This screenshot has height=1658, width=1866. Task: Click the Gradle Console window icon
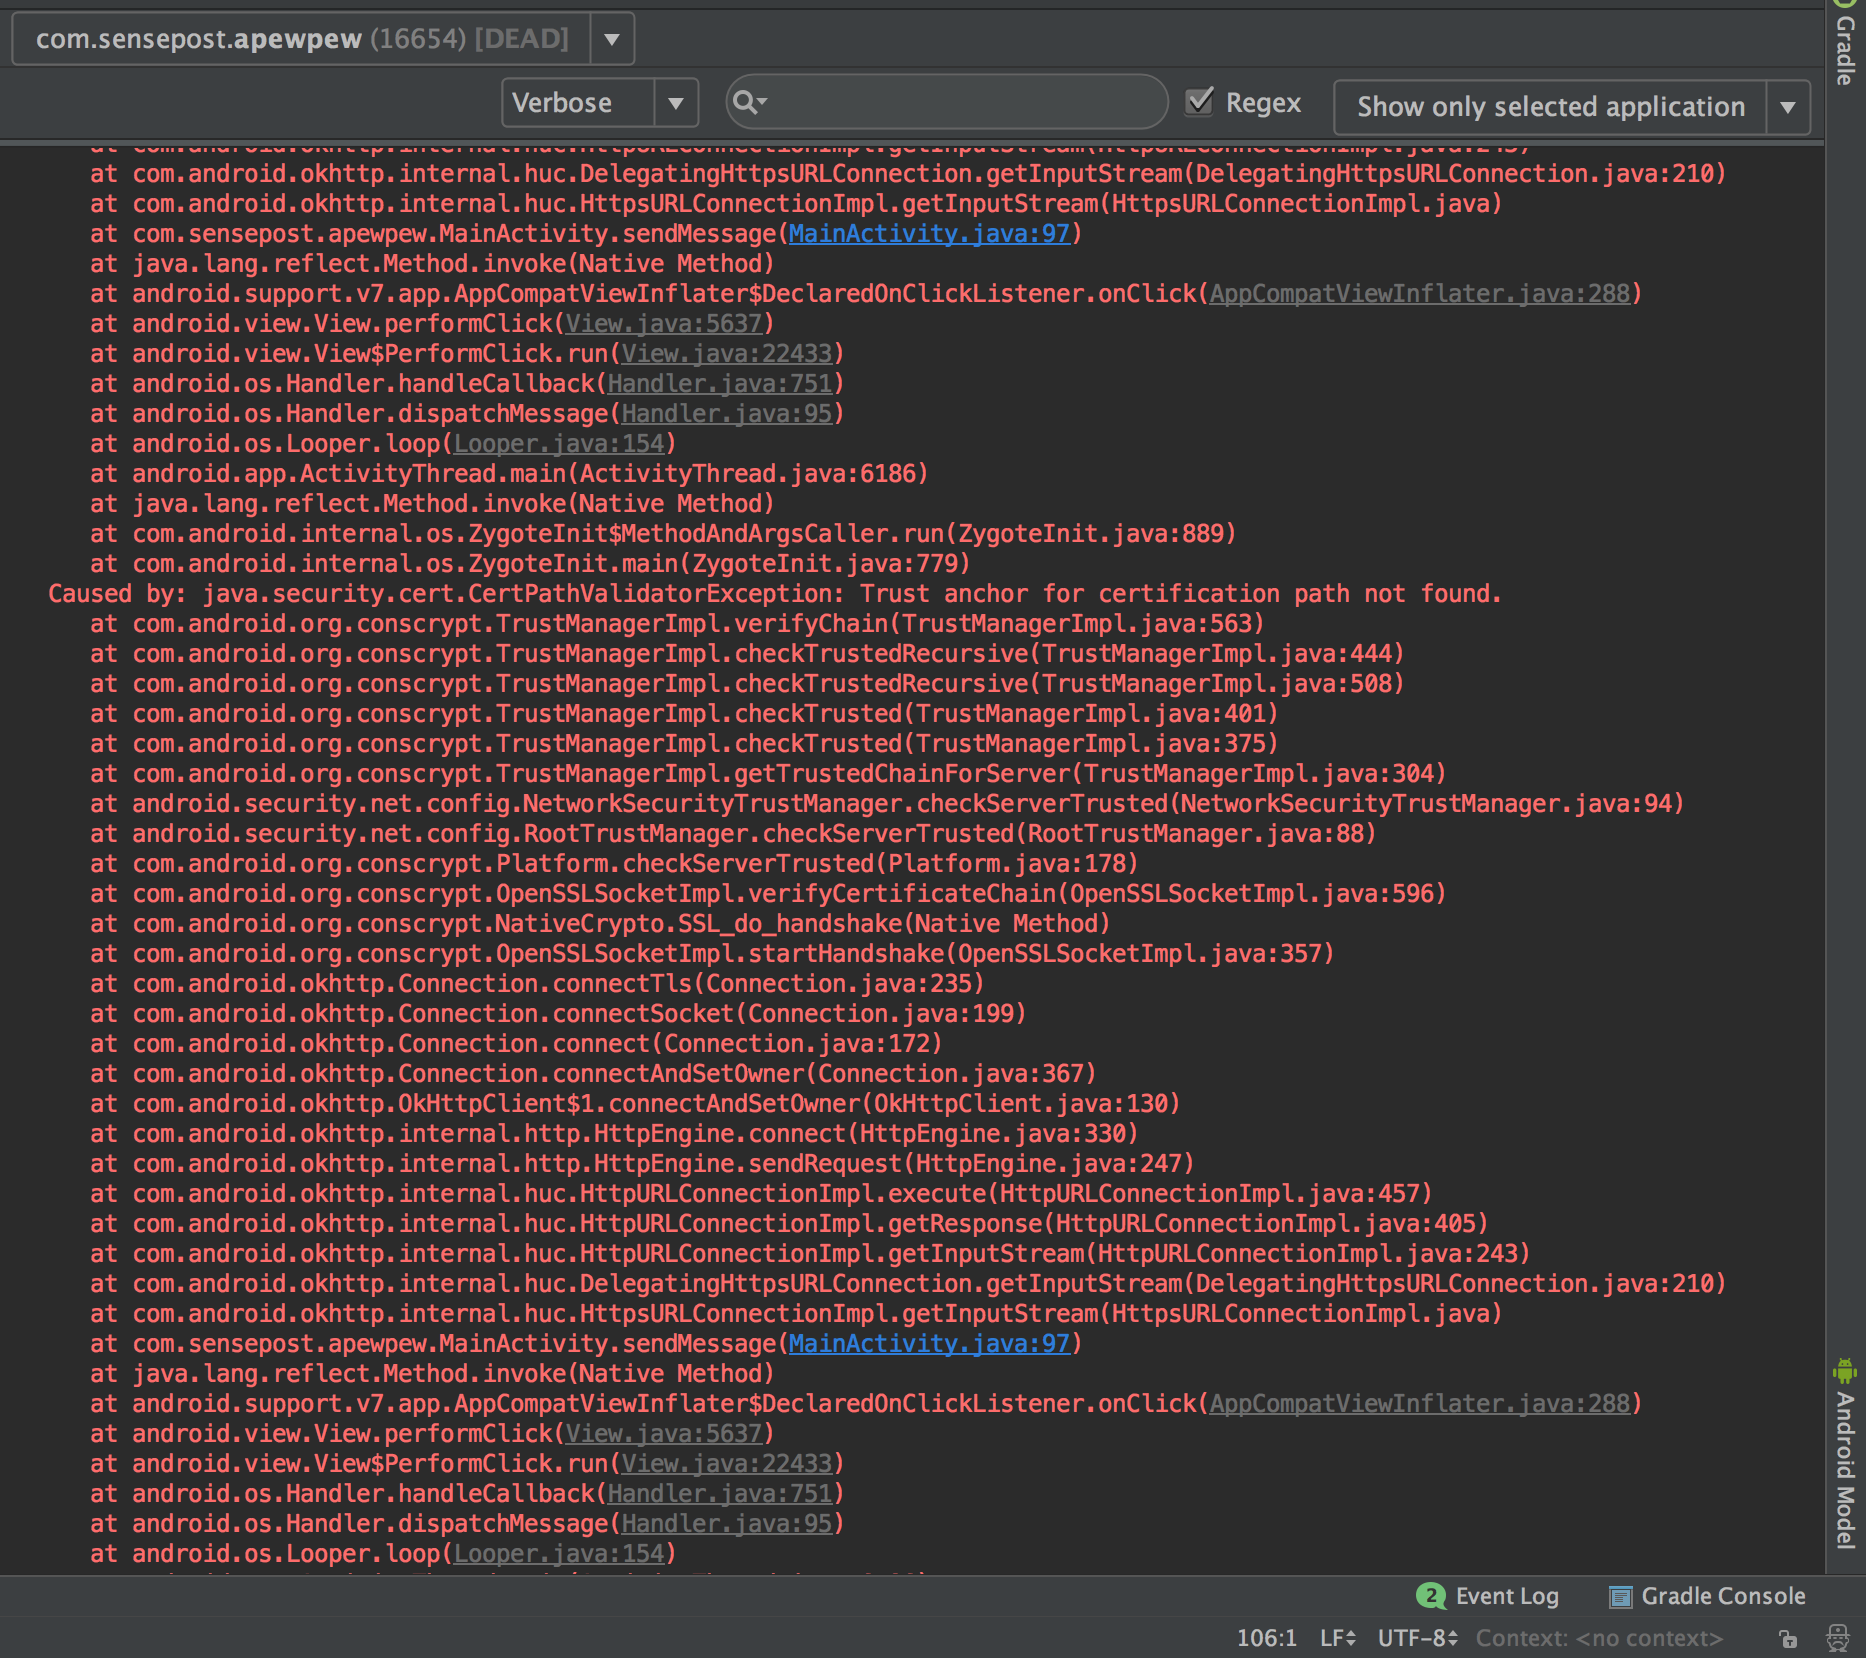[1620, 1597]
